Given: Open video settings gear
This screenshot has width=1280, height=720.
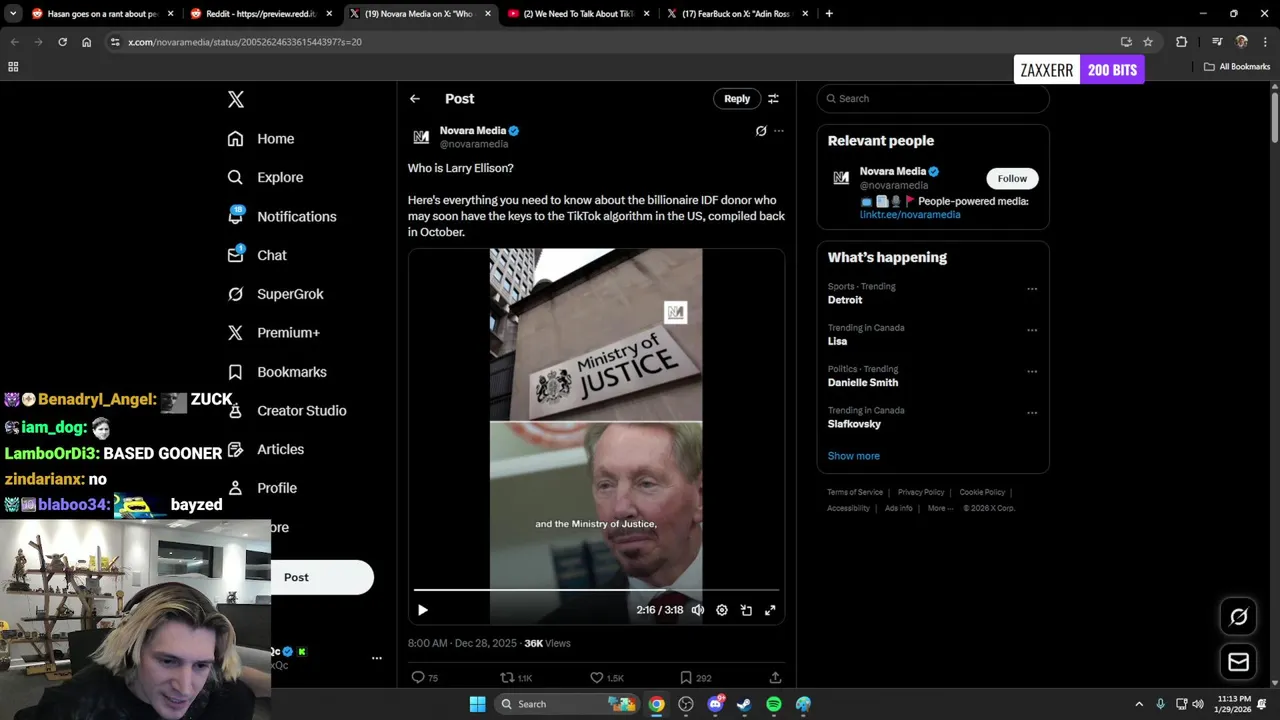Looking at the screenshot, I should tap(722, 610).
